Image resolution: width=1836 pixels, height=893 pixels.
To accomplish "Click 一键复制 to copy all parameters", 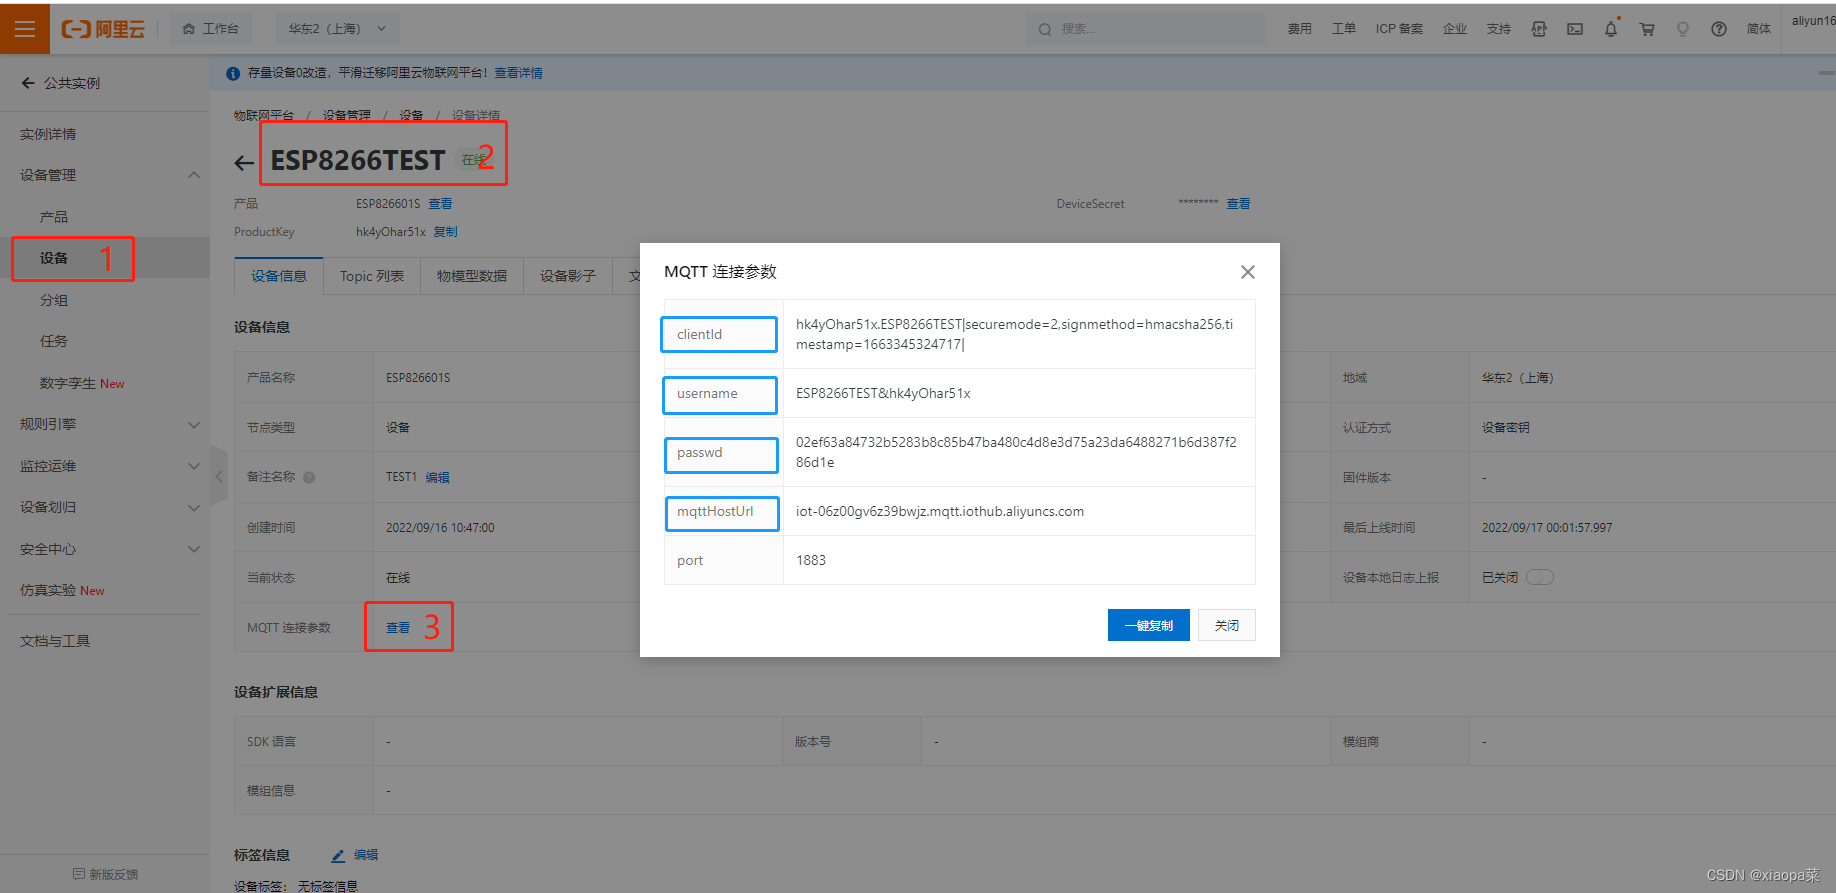I will click(x=1149, y=625).
